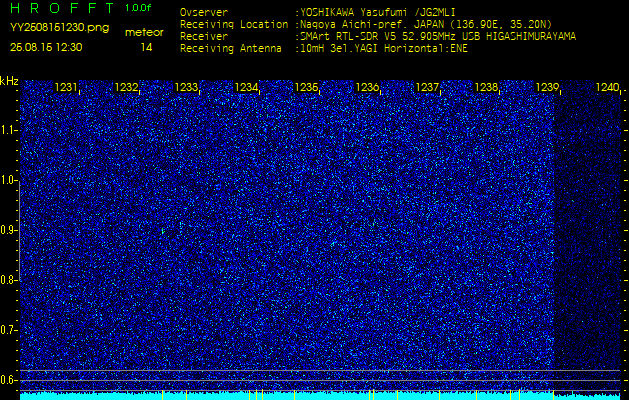The height and width of the screenshot is (400, 629).
Task: Click the Receiving Location label
Action: coord(234,24)
